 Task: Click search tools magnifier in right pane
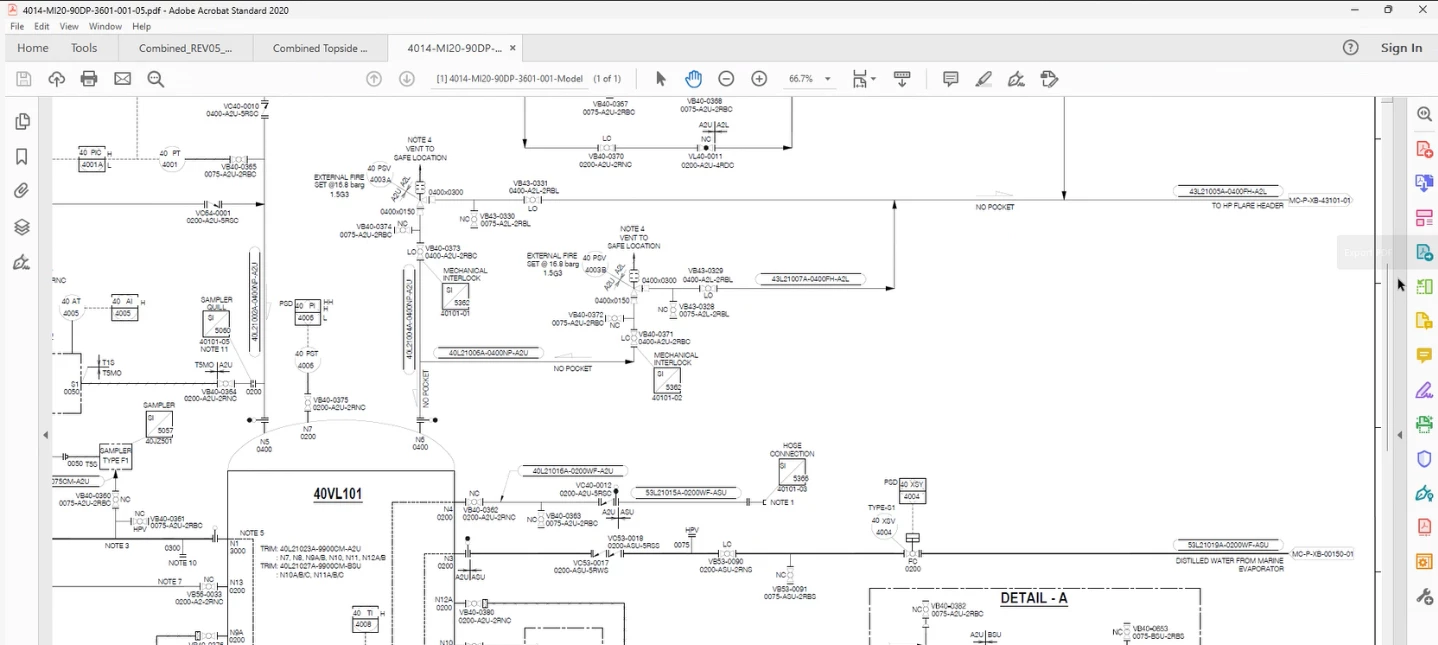1424,114
